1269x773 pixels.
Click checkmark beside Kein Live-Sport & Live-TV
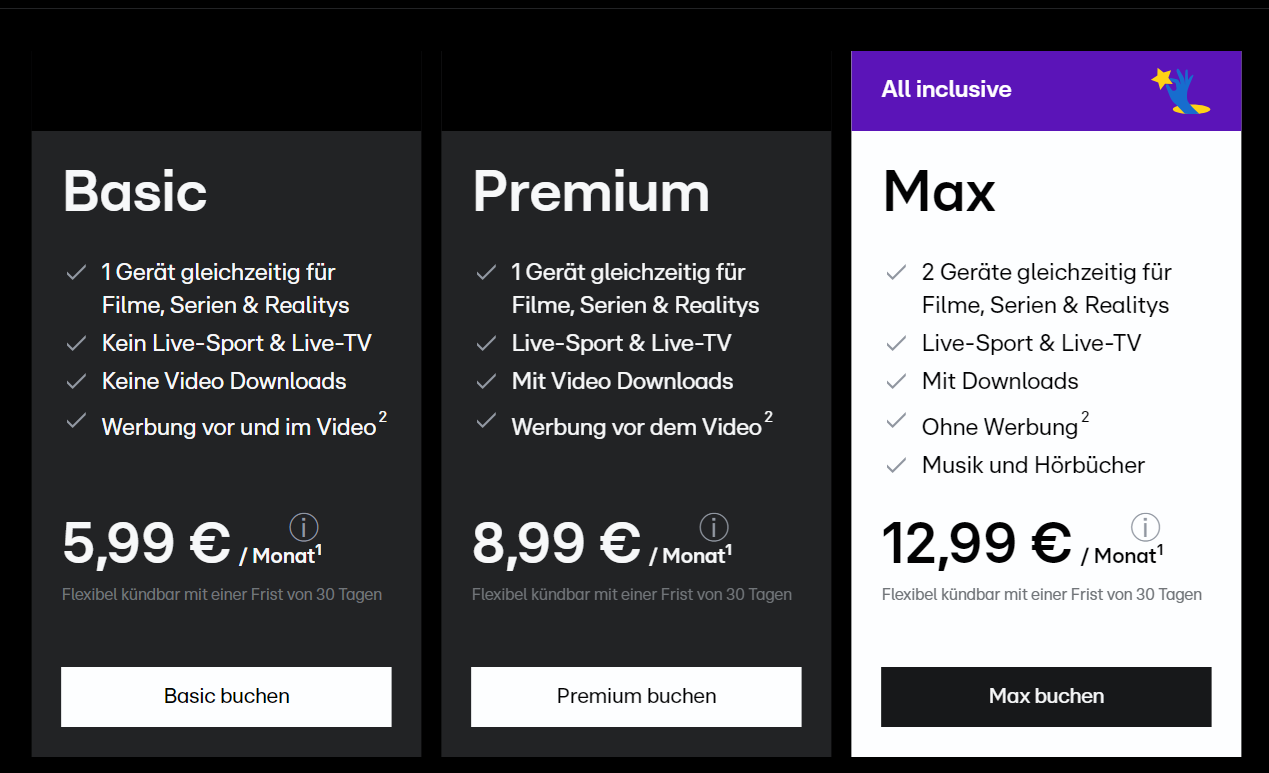tap(76, 343)
